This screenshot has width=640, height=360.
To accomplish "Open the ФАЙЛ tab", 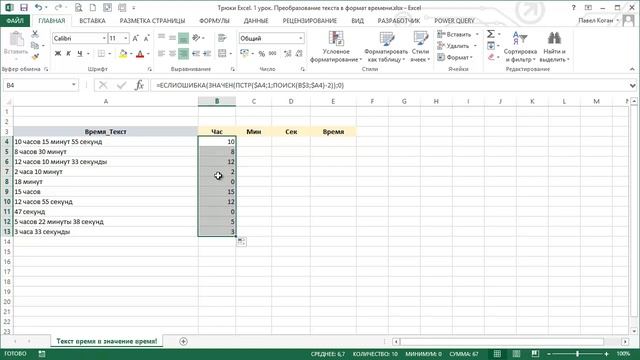I will point(15,20).
